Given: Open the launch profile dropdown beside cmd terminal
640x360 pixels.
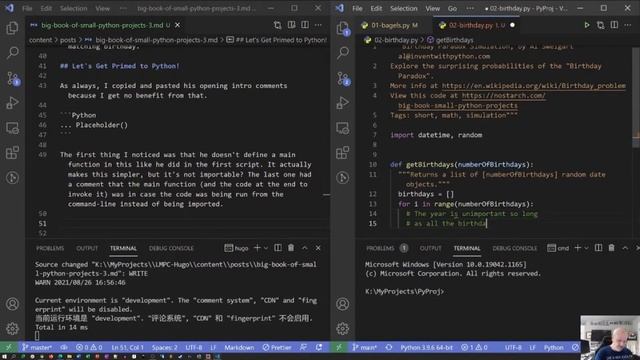Looking at the screenshot, I should click(586, 248).
